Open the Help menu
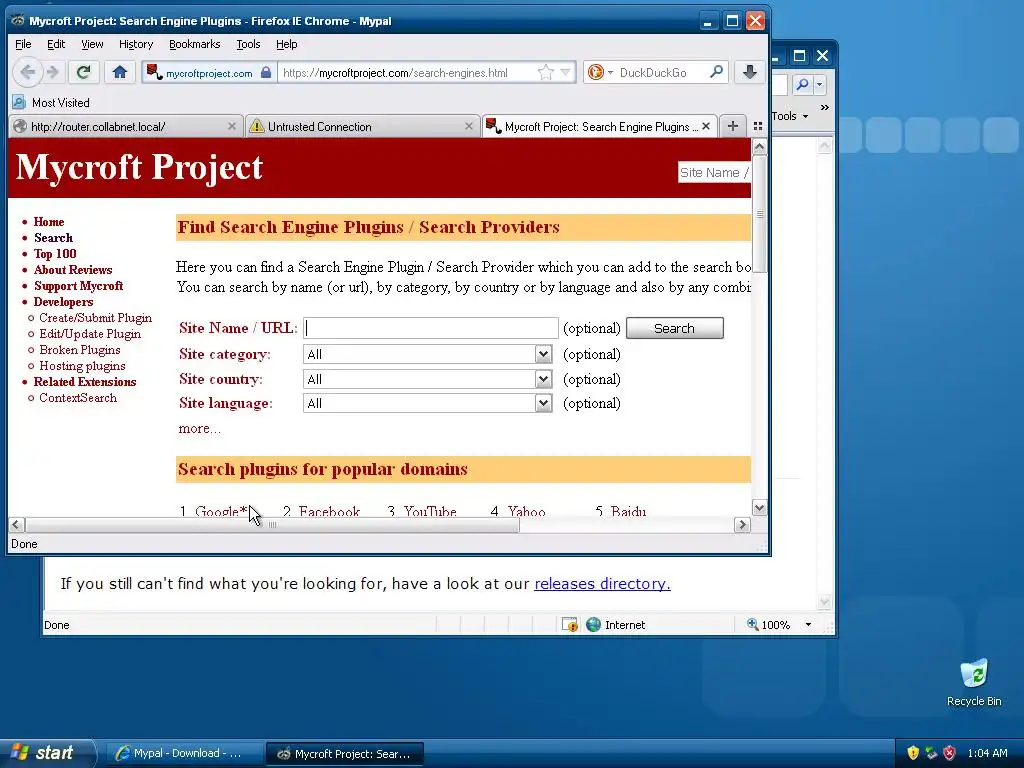 287,44
